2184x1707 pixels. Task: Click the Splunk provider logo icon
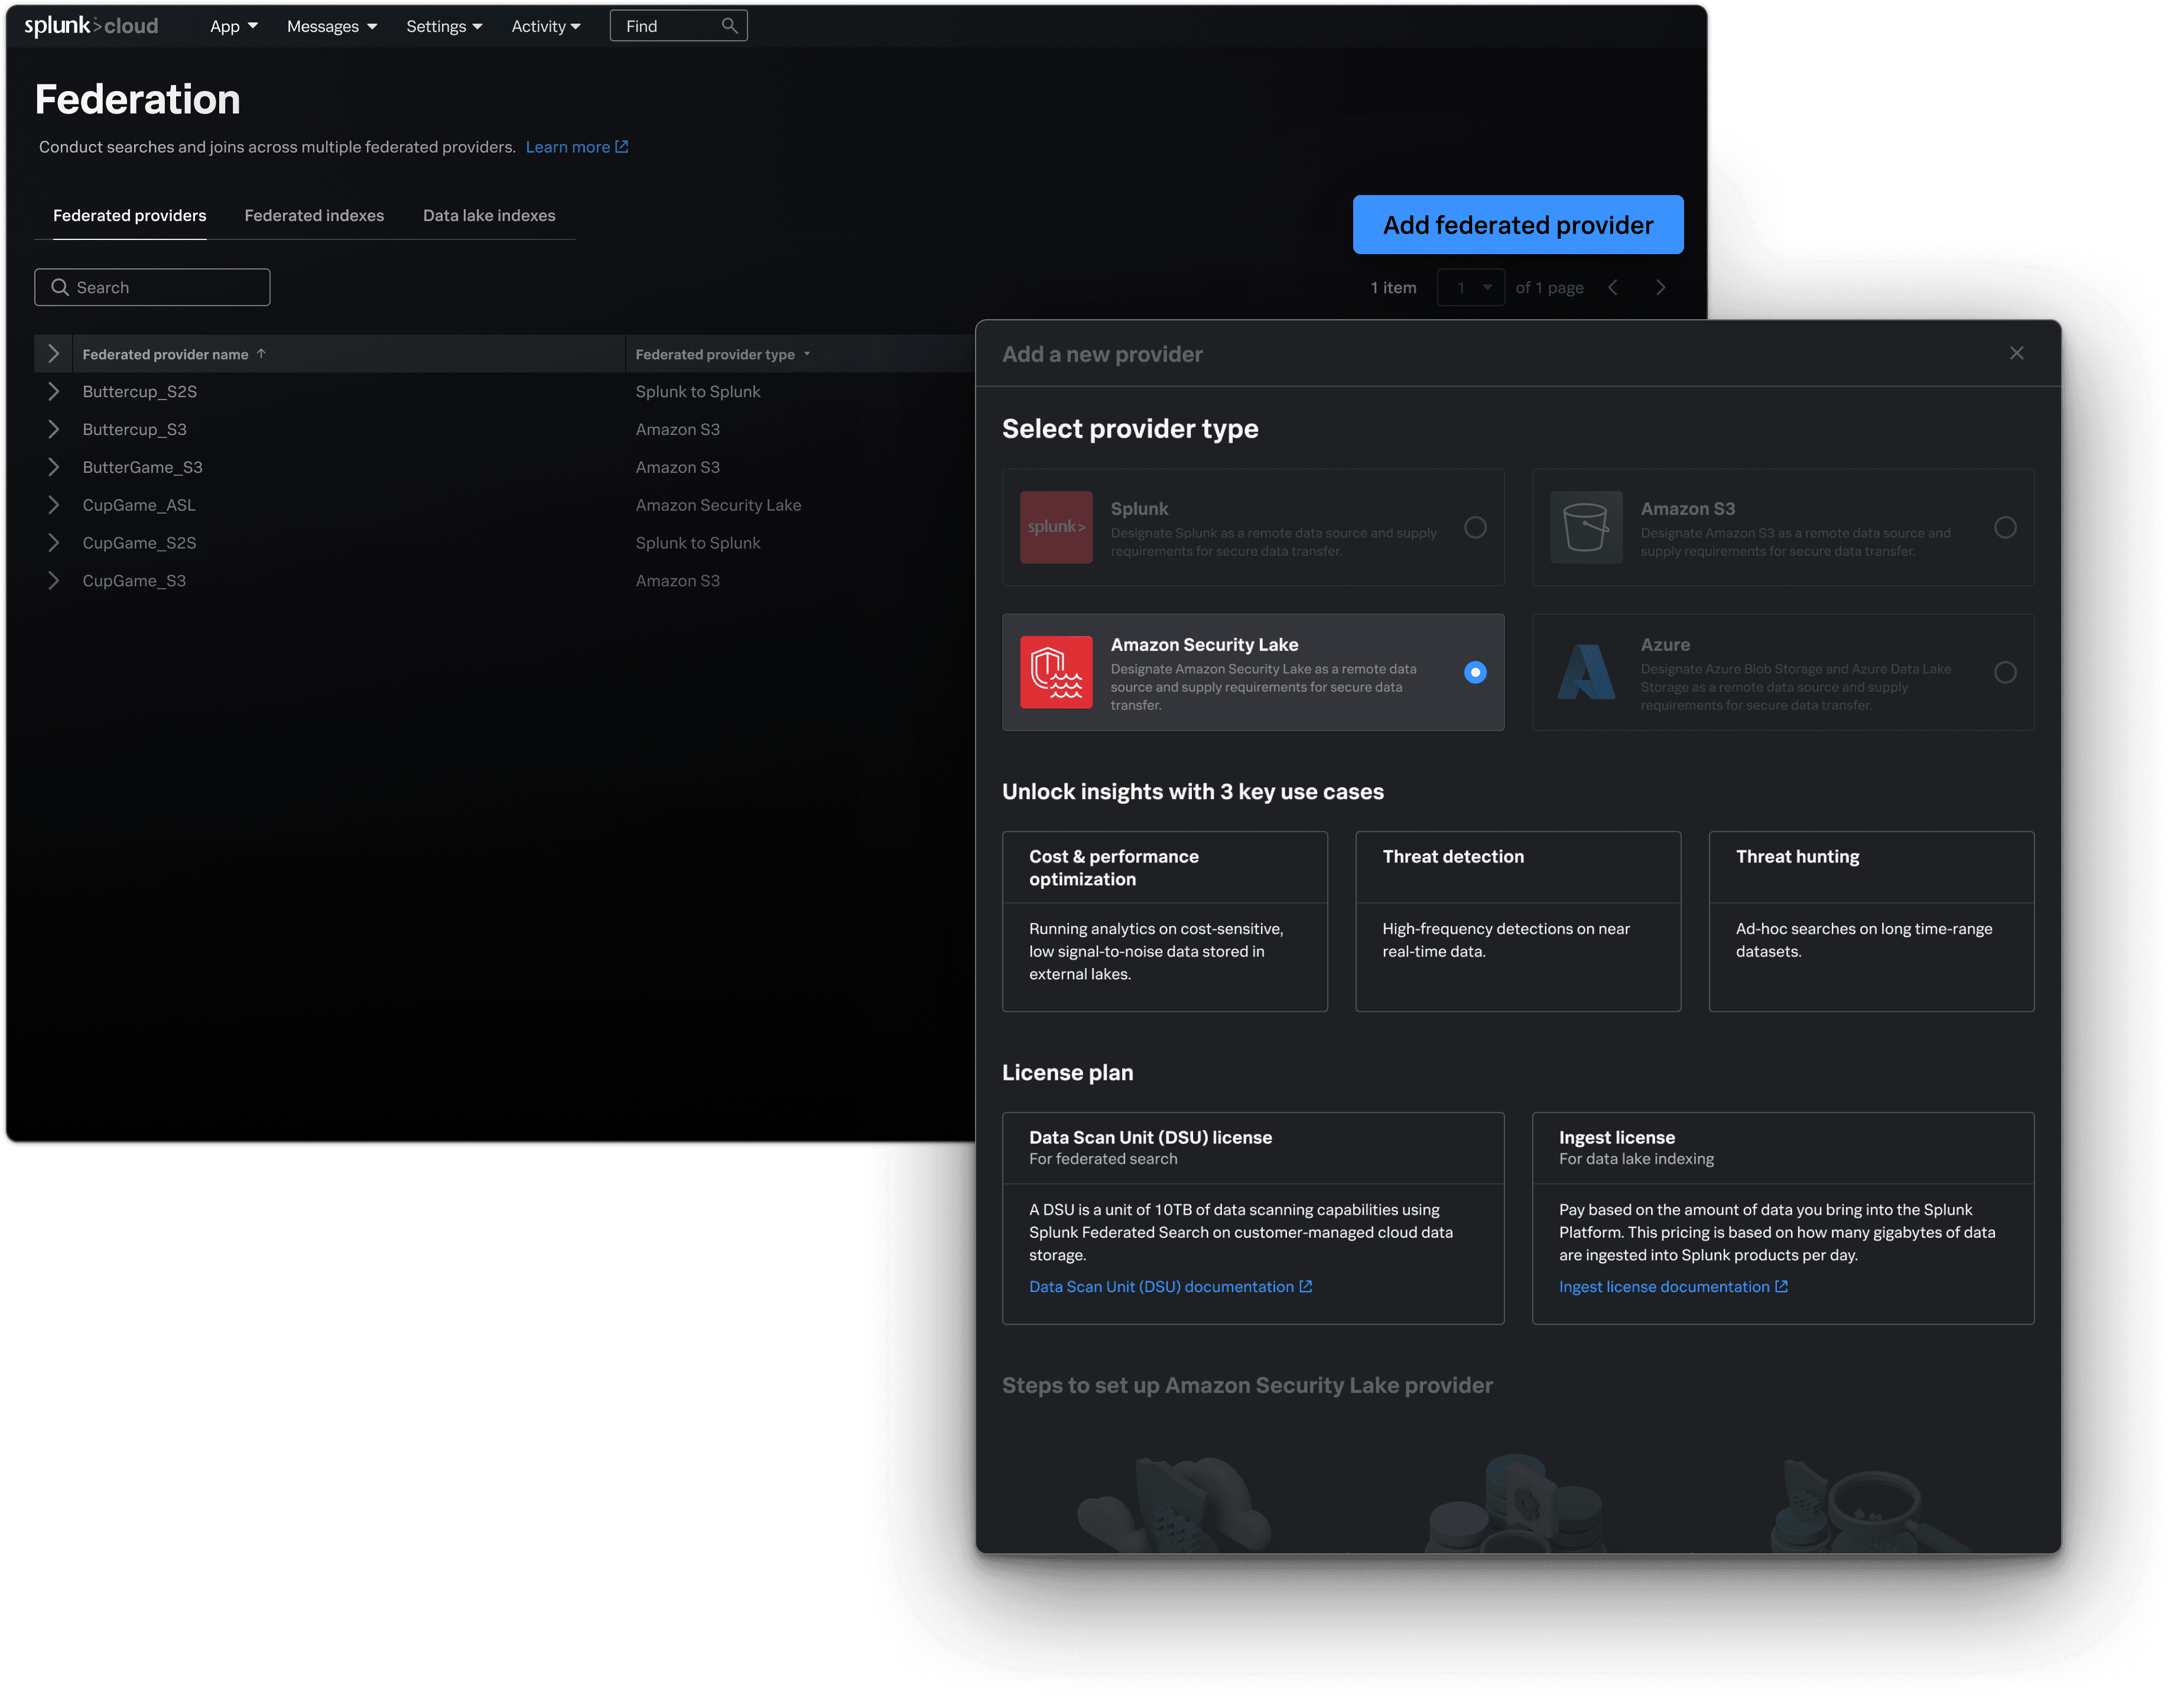[1056, 527]
